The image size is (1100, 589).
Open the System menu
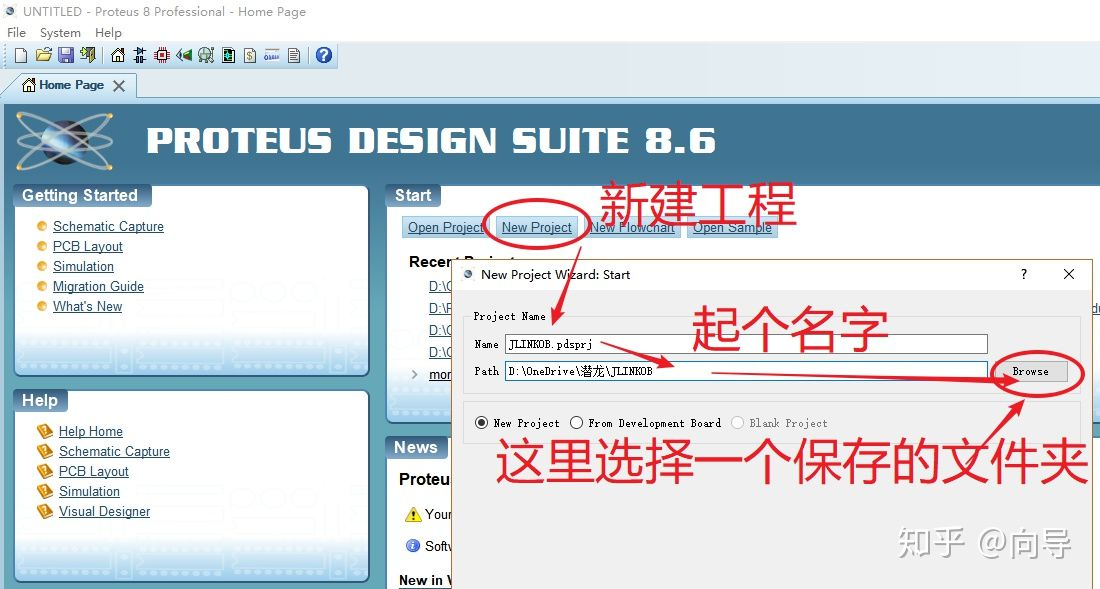click(x=60, y=33)
